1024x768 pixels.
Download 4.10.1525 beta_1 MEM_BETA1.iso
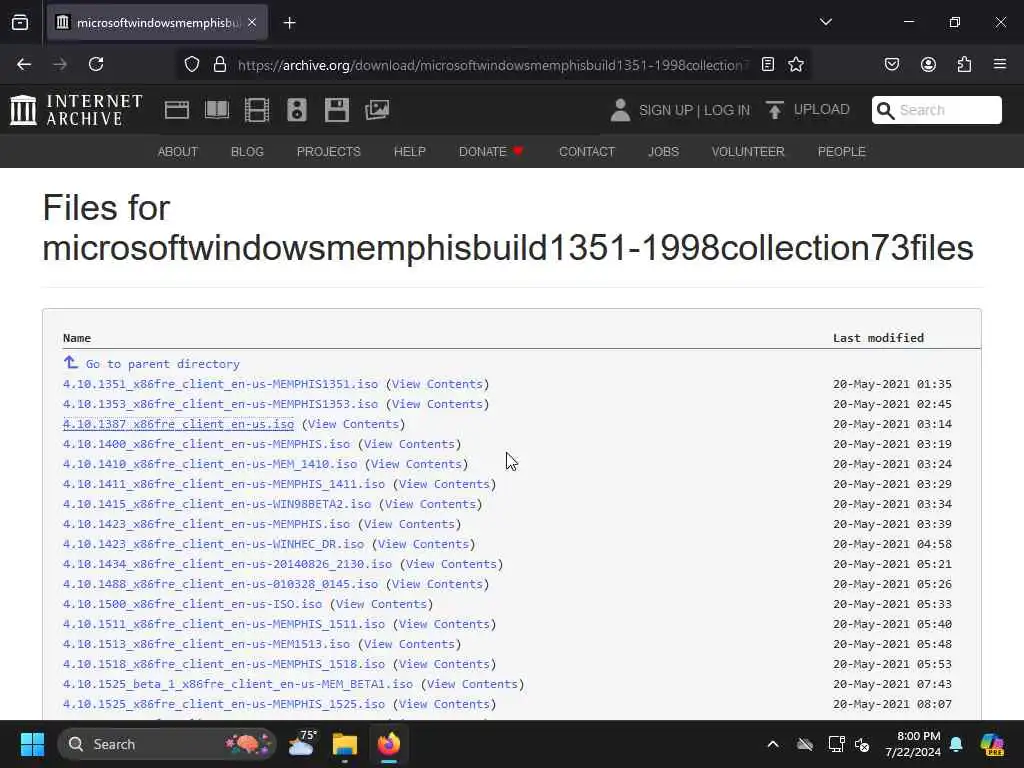(x=238, y=684)
